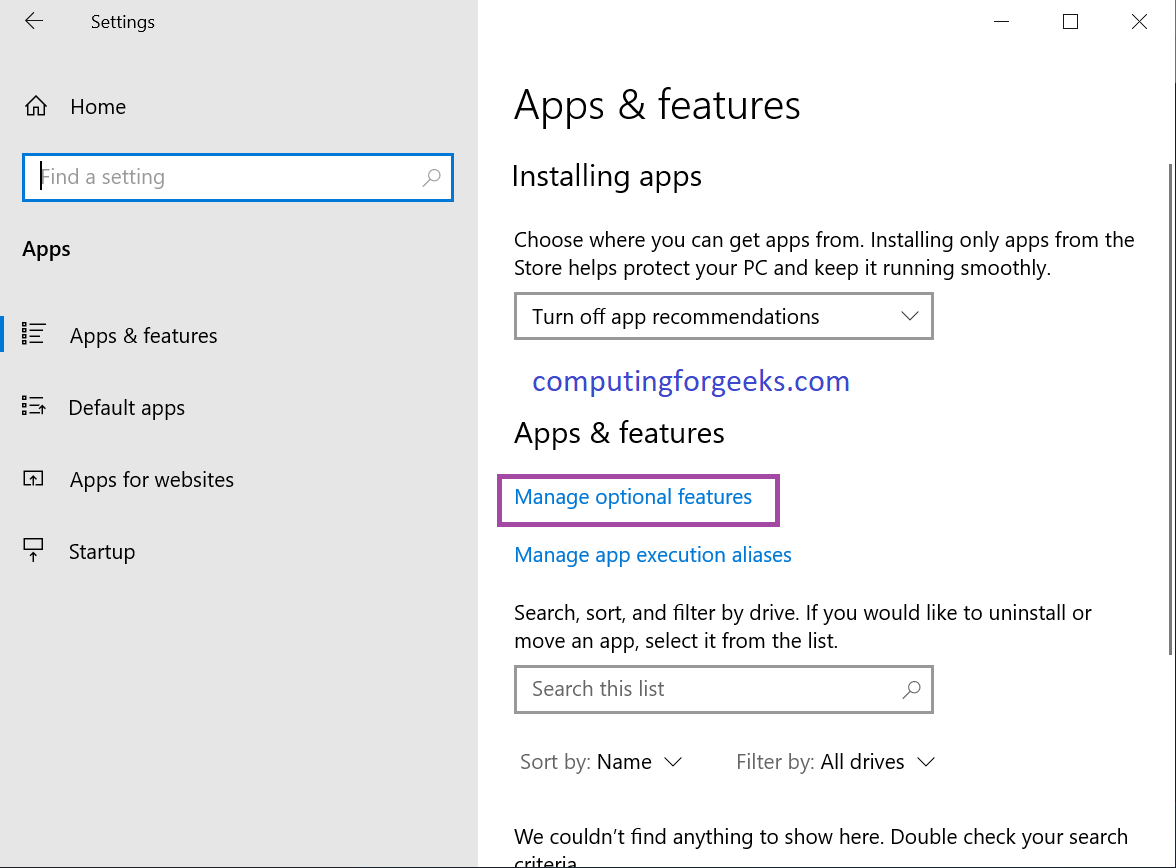Minimize the Settings window
1176x868 pixels.
point(1001,21)
